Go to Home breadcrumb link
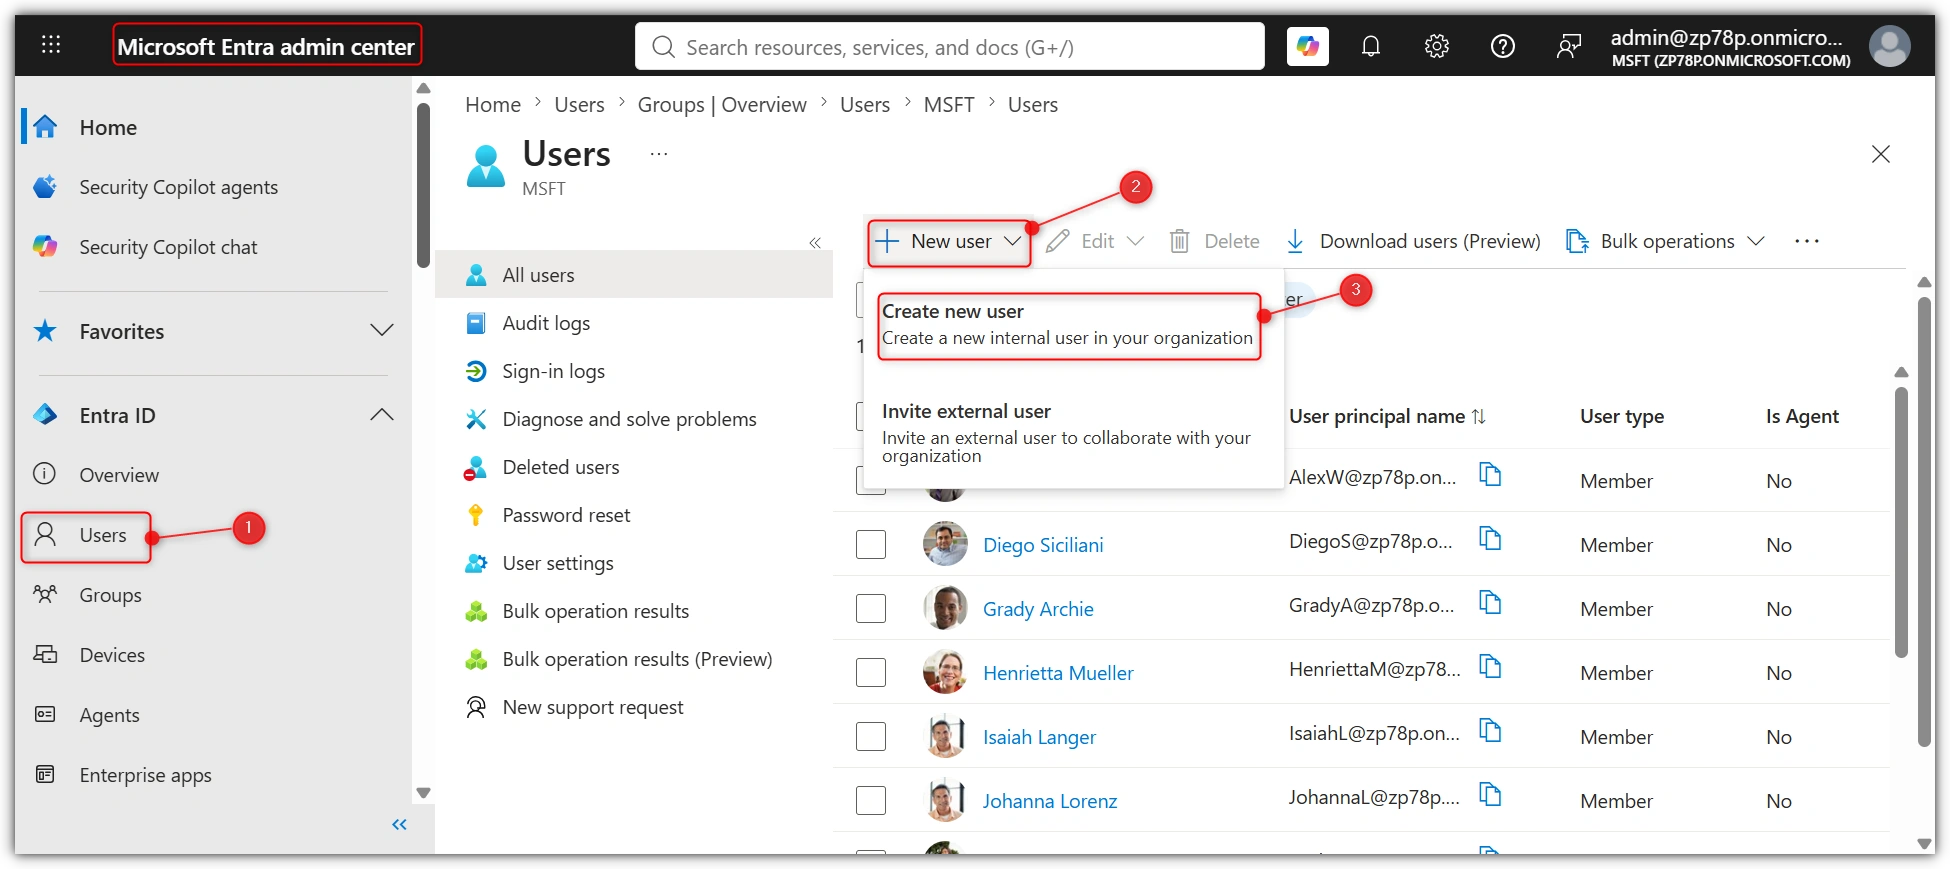 pyautogui.click(x=493, y=104)
